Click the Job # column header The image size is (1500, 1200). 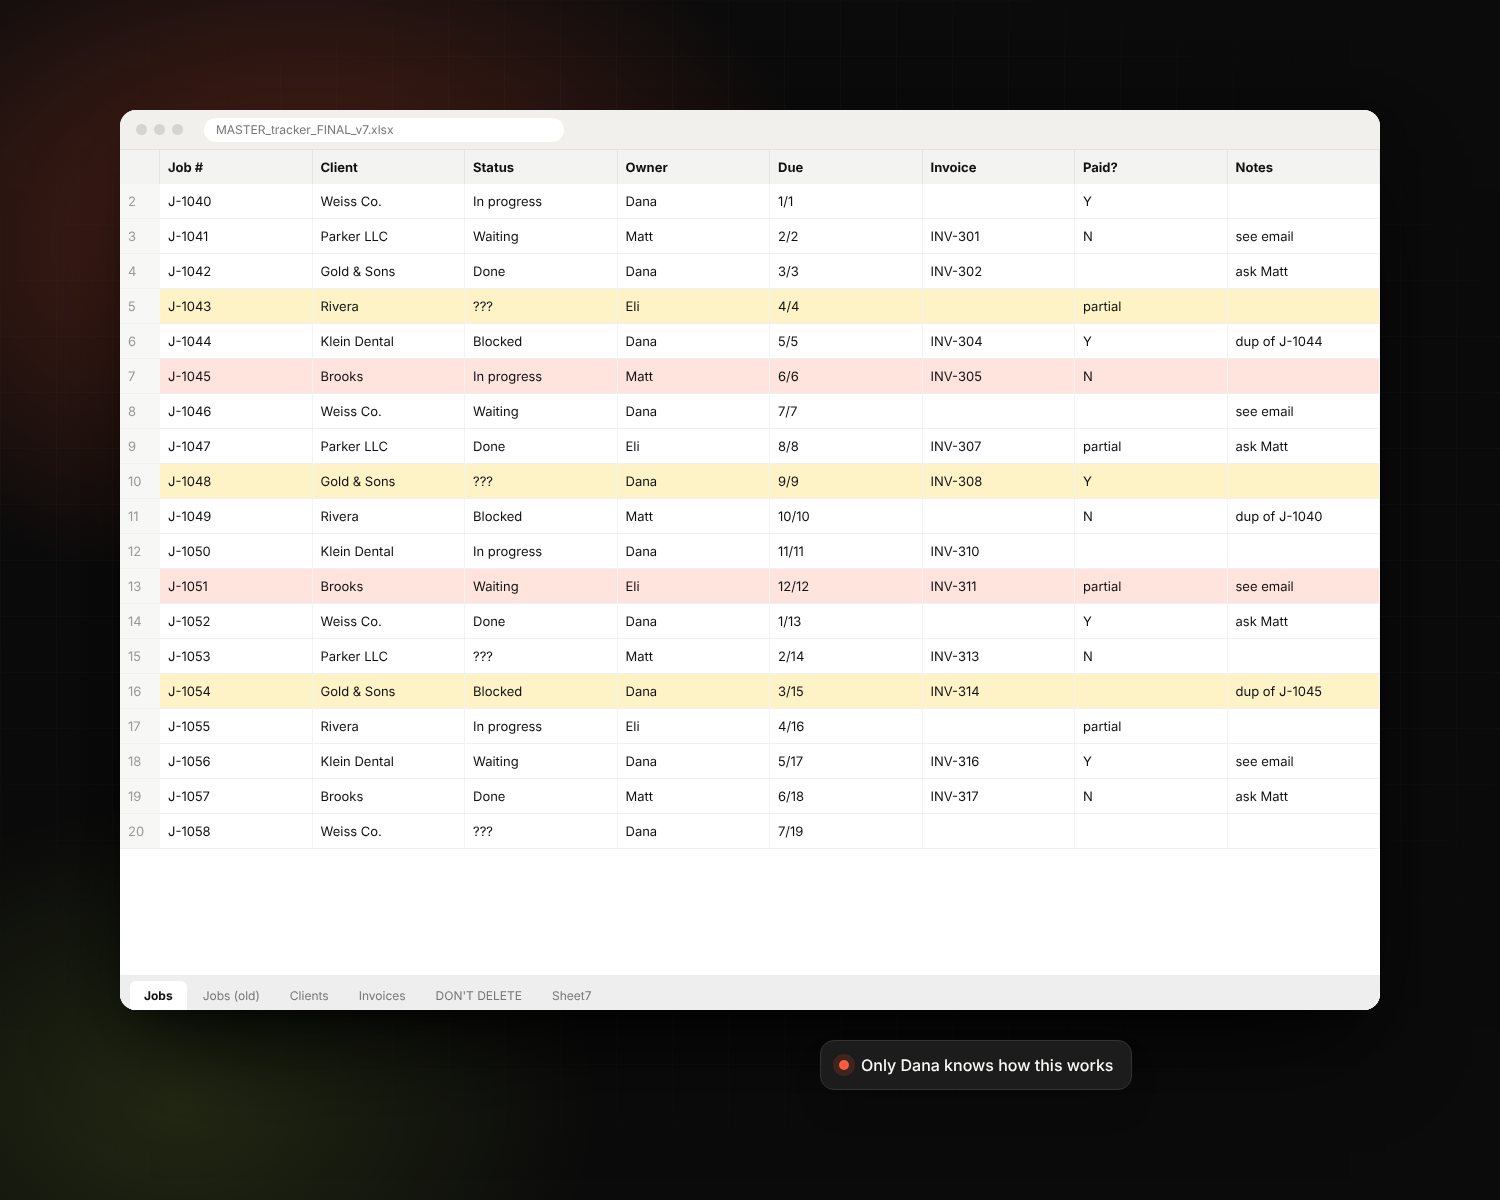click(236, 167)
